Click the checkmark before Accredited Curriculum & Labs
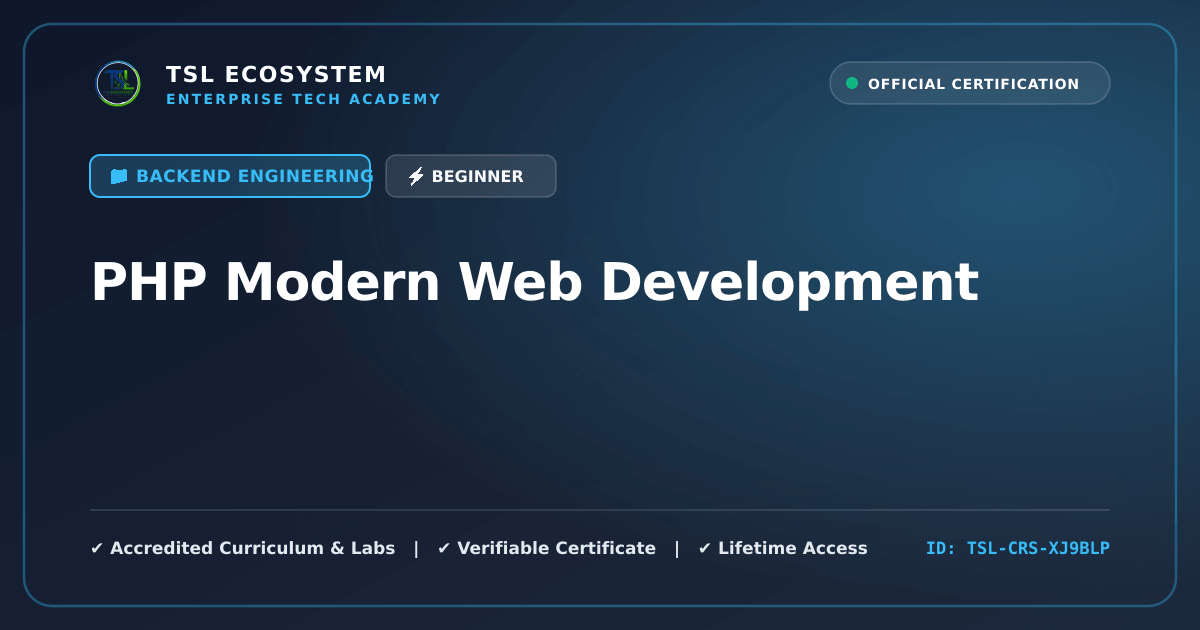The height and width of the screenshot is (630, 1200). pyautogui.click(x=97, y=548)
